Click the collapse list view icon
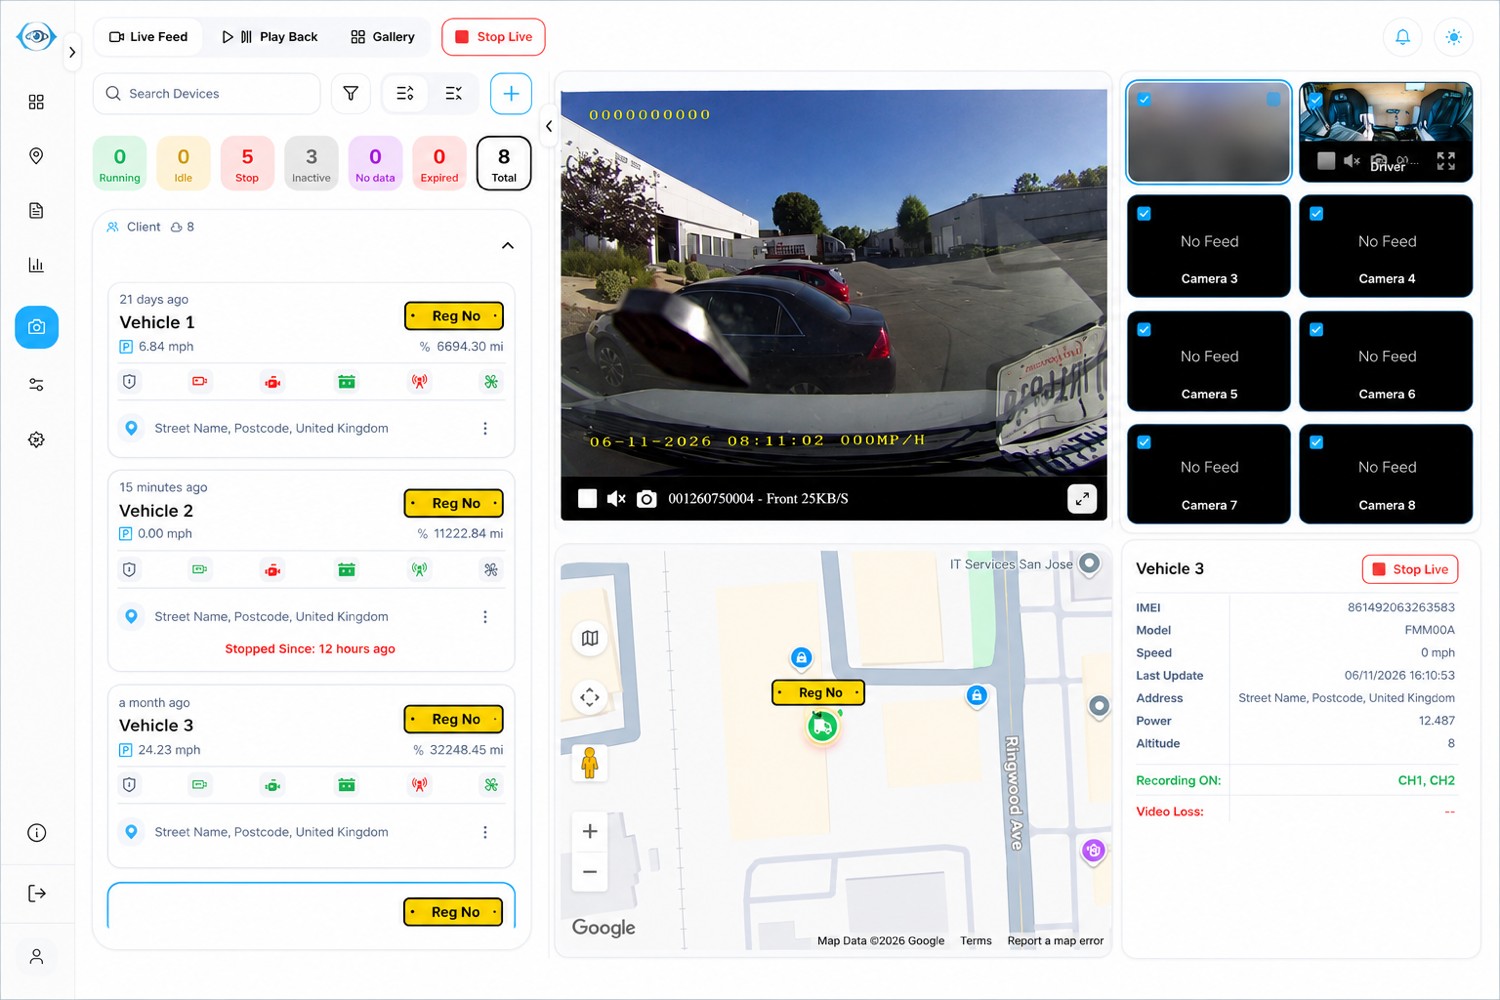 click(454, 93)
